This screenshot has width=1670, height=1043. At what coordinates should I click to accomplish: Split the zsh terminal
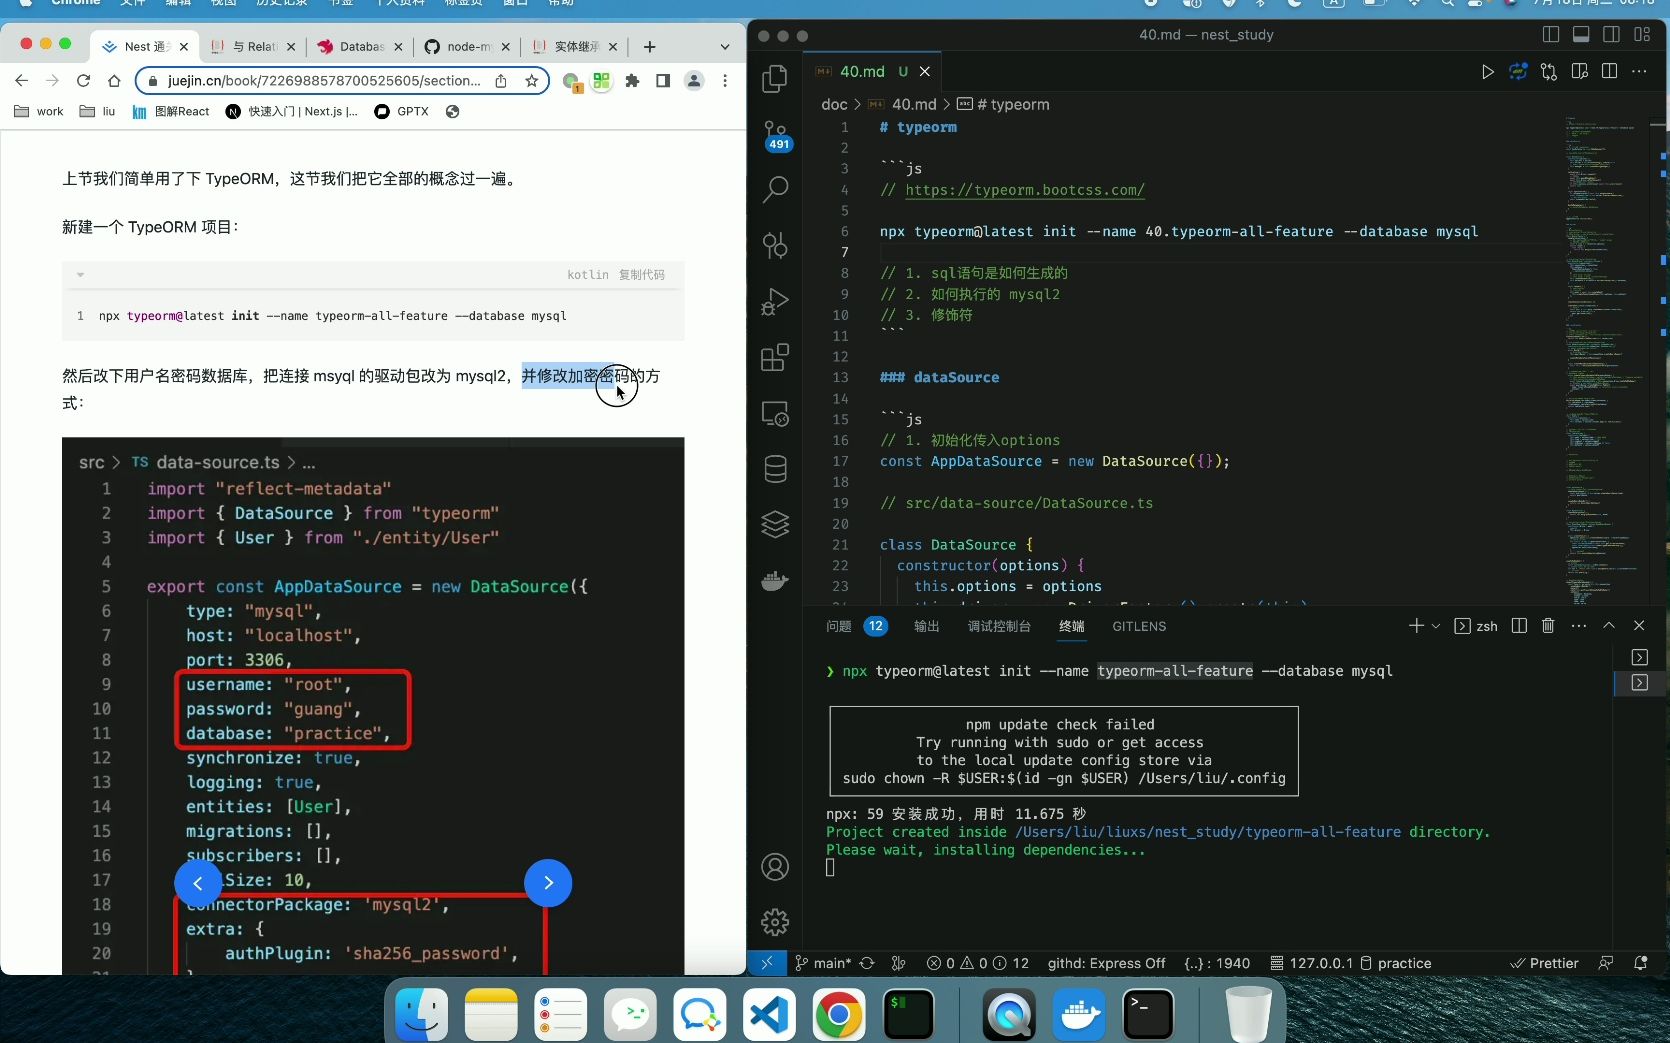[x=1519, y=626]
